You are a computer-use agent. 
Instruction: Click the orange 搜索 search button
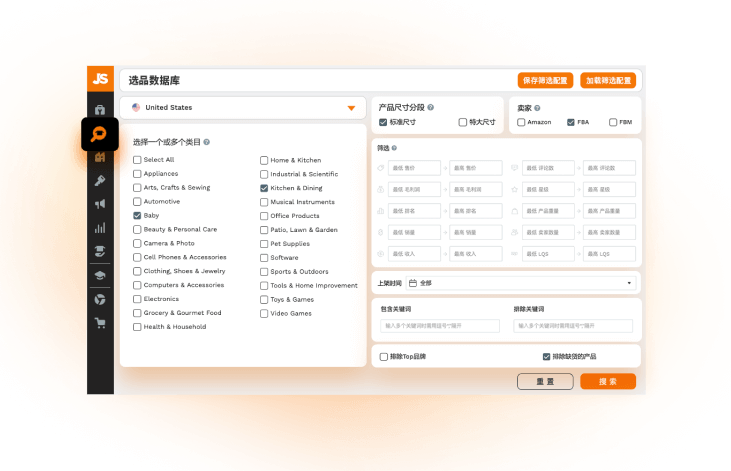(x=608, y=381)
